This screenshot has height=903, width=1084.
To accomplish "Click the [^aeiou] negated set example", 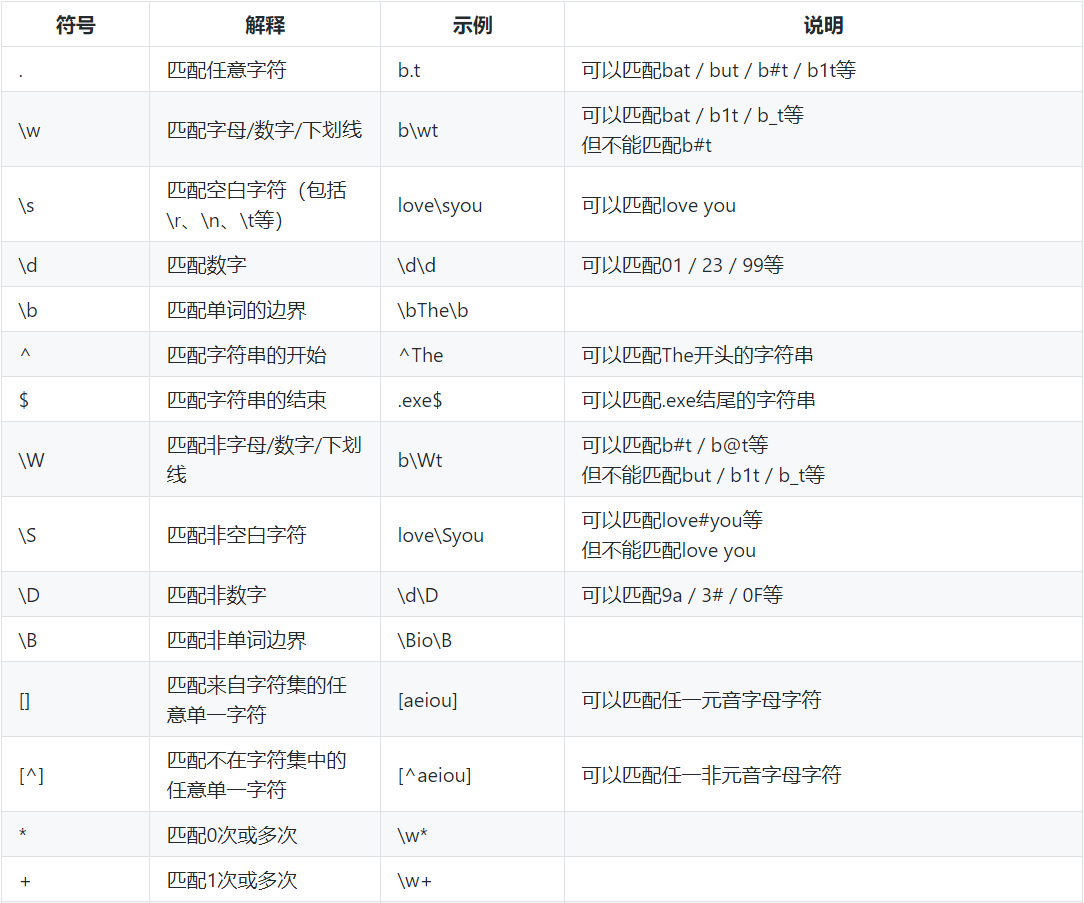I will point(434,775).
